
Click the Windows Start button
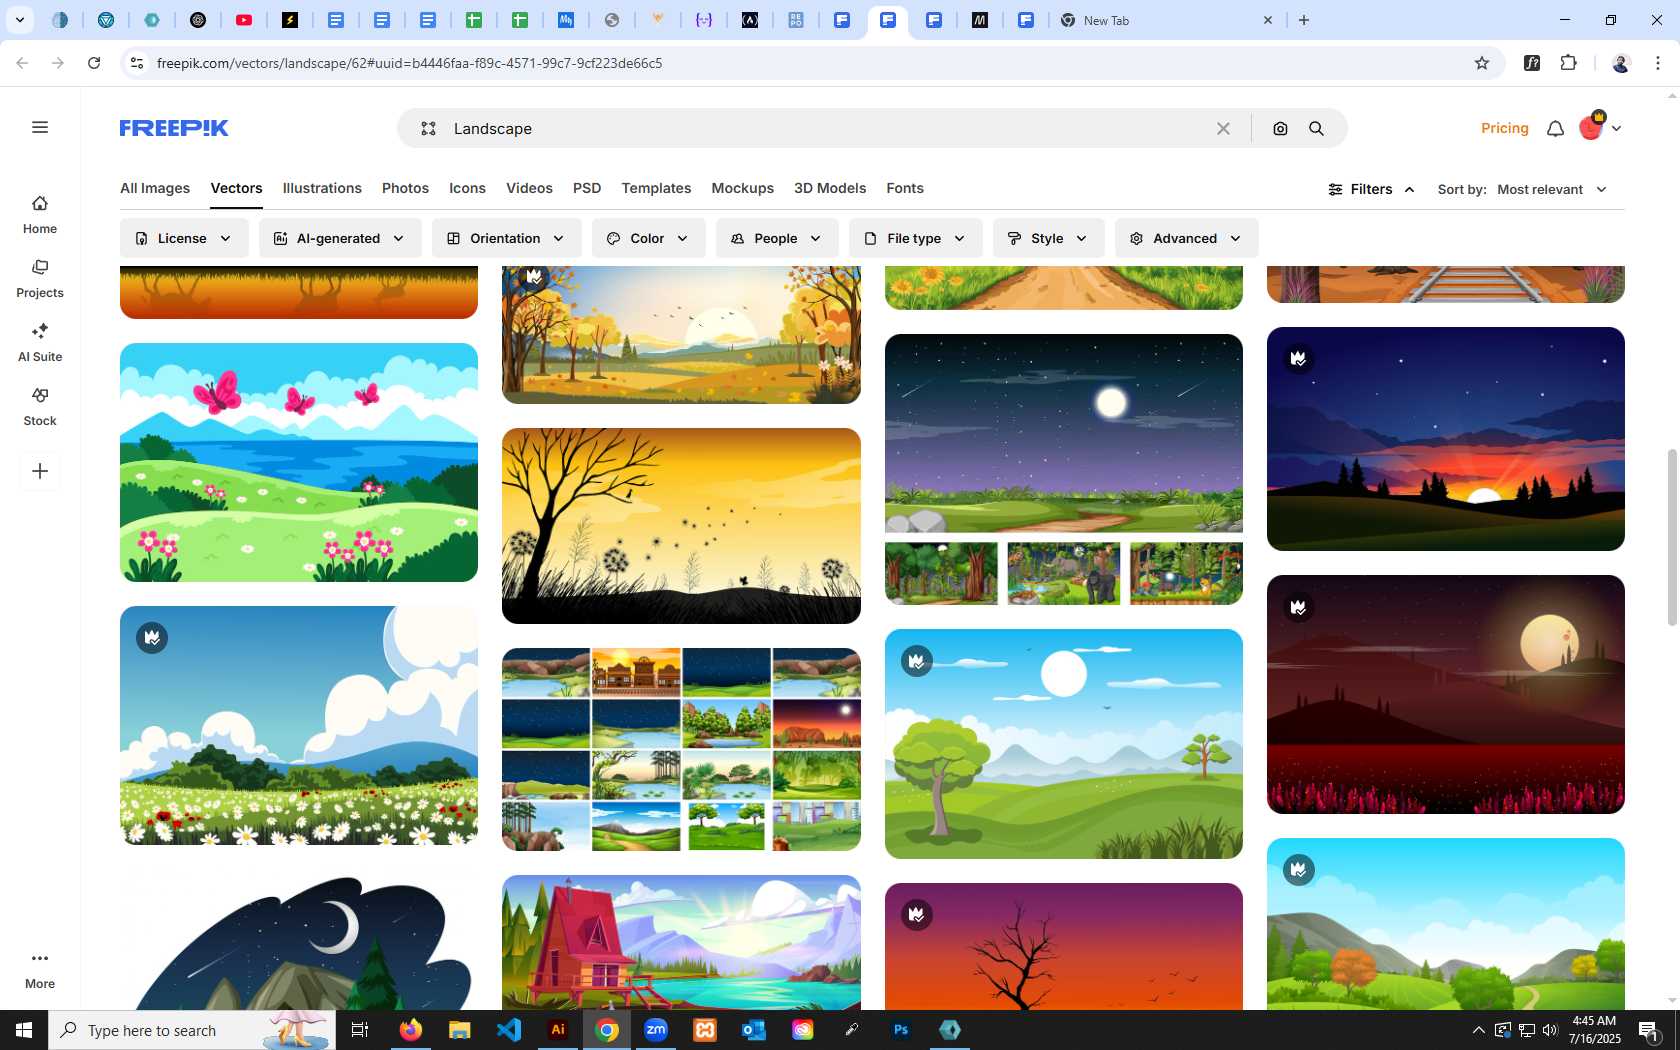(x=24, y=1030)
